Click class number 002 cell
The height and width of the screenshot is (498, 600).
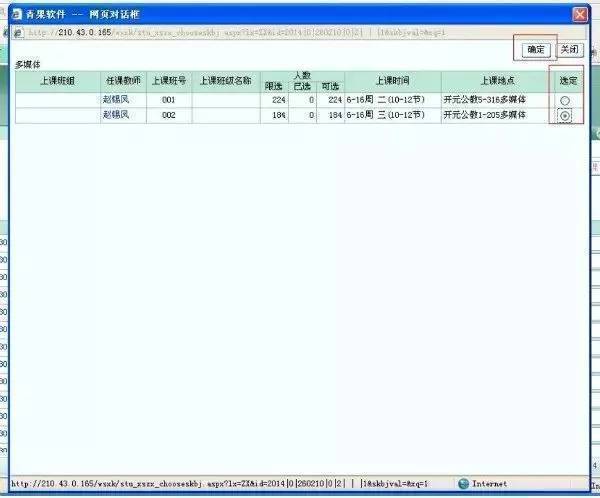click(x=169, y=115)
